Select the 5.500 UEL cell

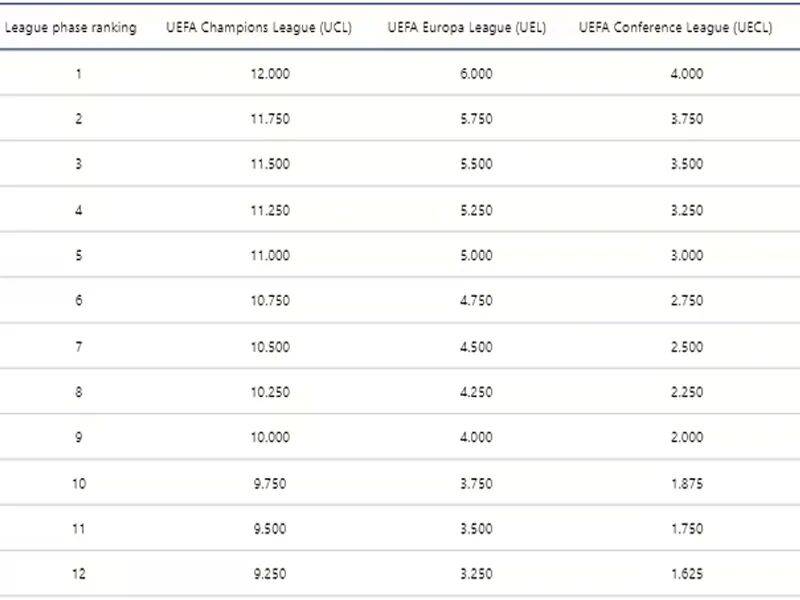click(x=476, y=164)
